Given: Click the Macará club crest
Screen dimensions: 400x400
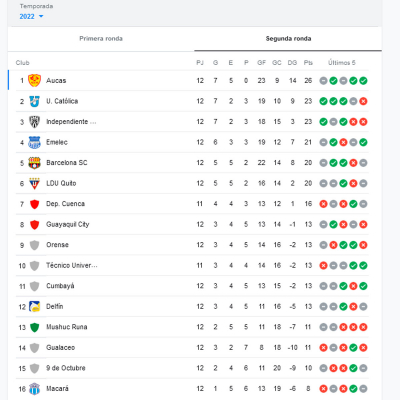Looking at the screenshot, I should pos(34,389).
